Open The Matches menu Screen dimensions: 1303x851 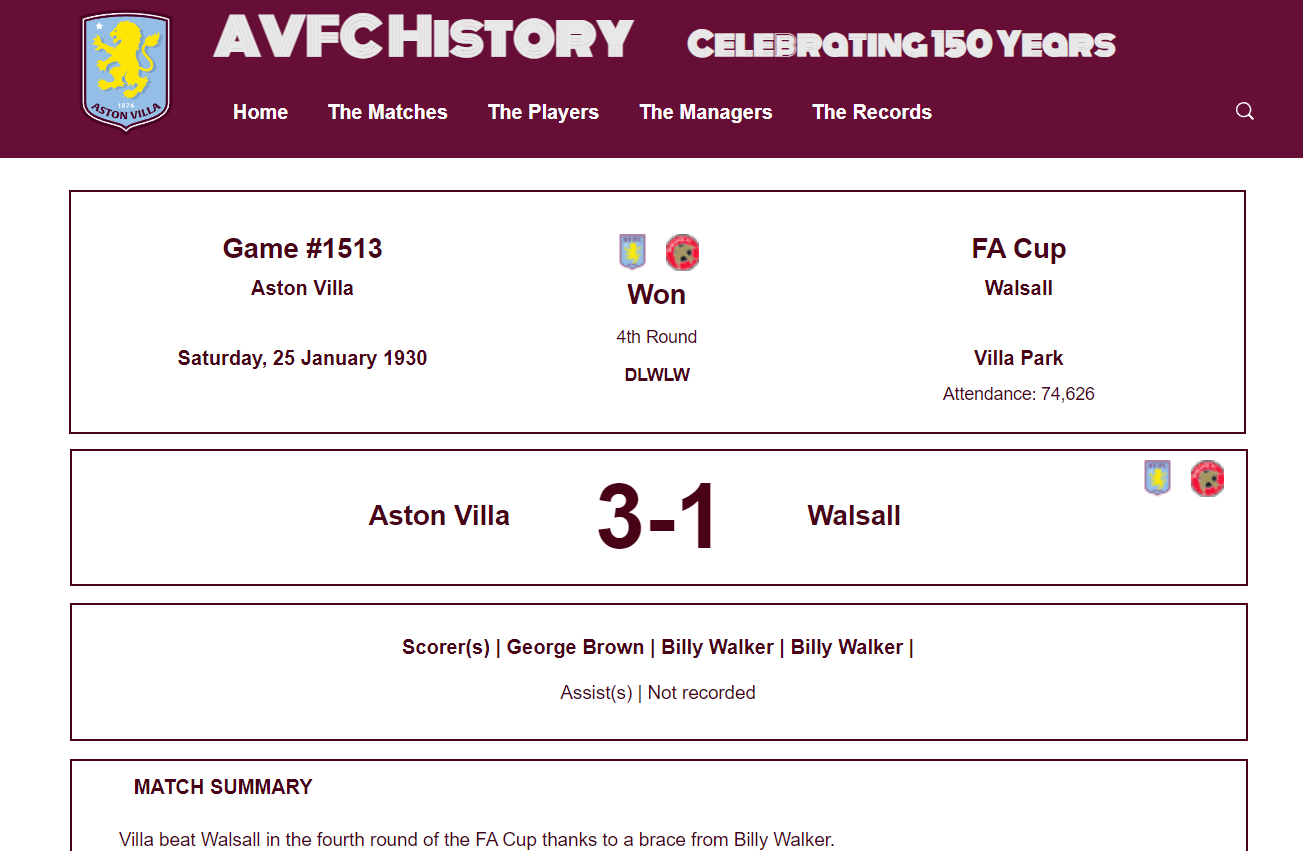coord(388,112)
